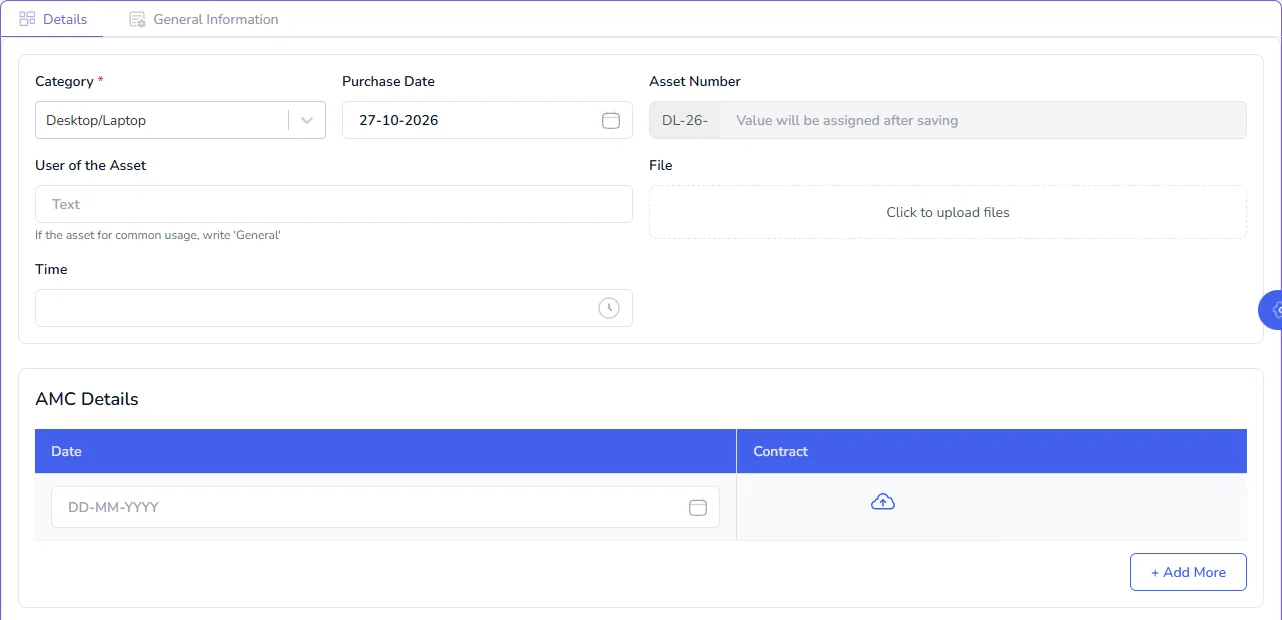Open the Time picker clock icon

(x=609, y=308)
